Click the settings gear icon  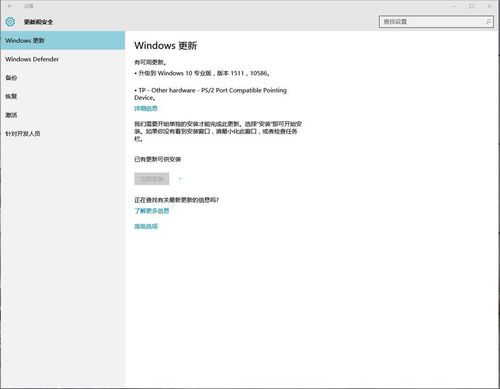pos(10,22)
